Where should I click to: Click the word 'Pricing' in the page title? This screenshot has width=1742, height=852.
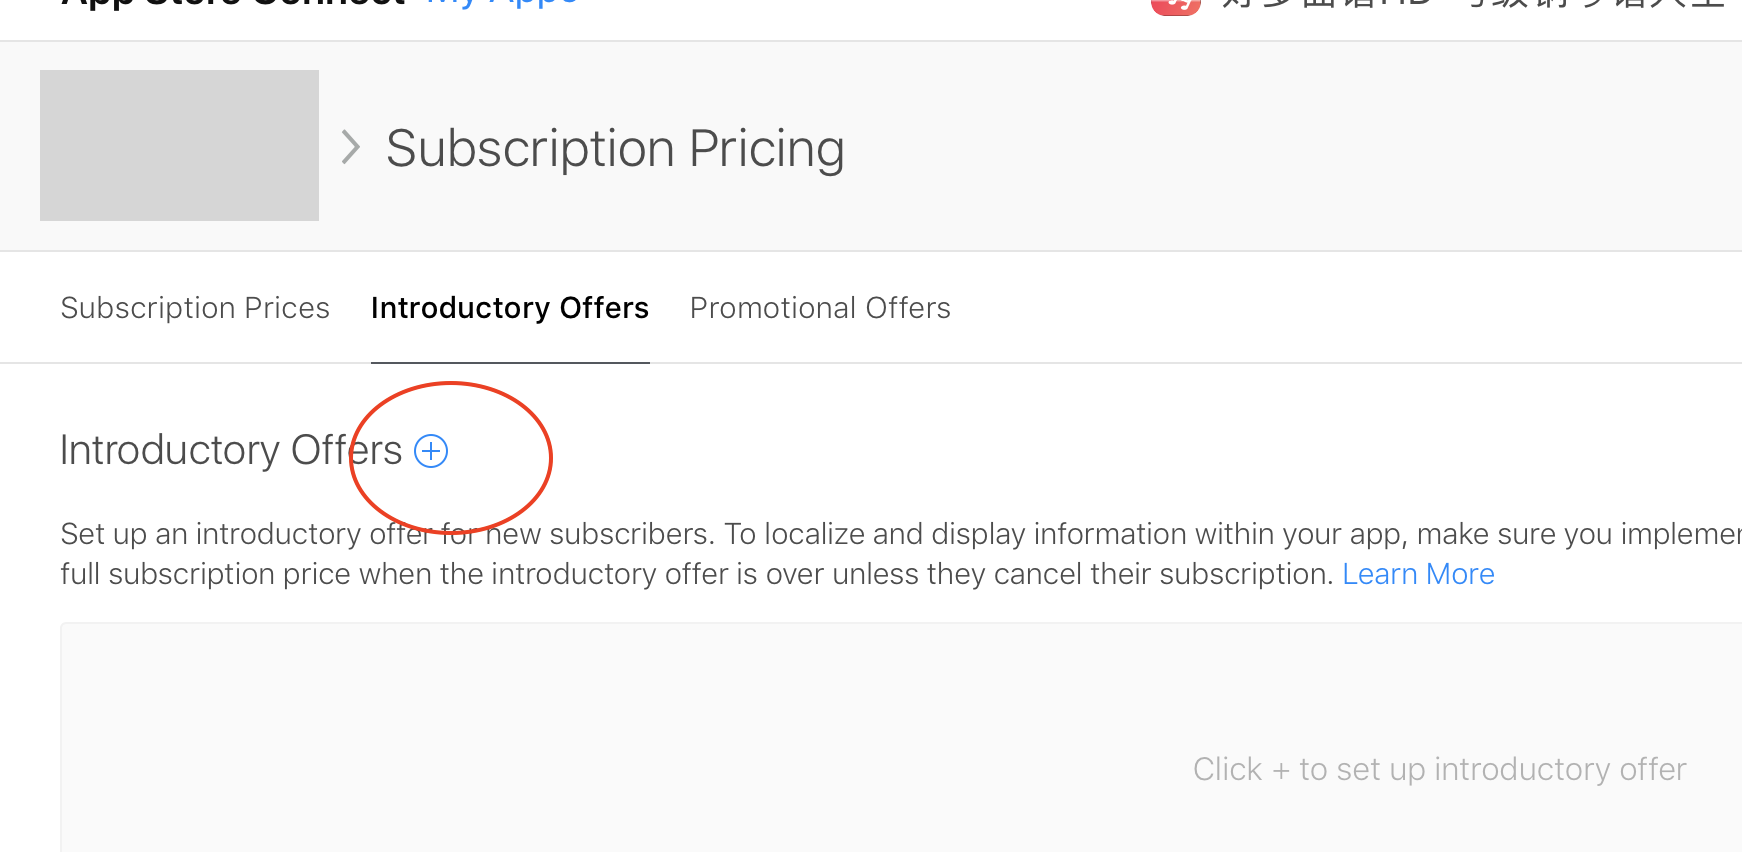coord(766,148)
